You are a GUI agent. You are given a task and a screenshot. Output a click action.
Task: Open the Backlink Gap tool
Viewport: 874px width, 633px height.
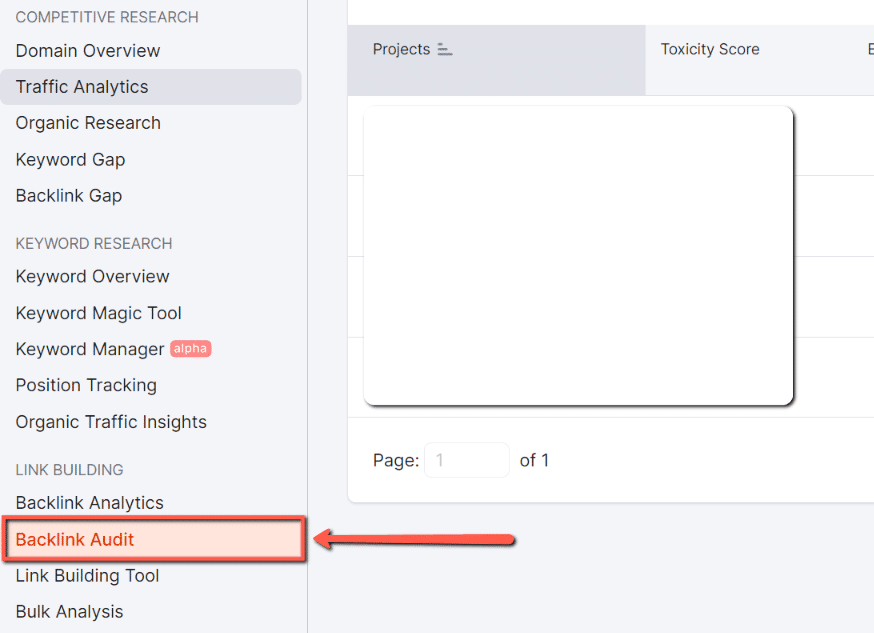click(x=68, y=195)
